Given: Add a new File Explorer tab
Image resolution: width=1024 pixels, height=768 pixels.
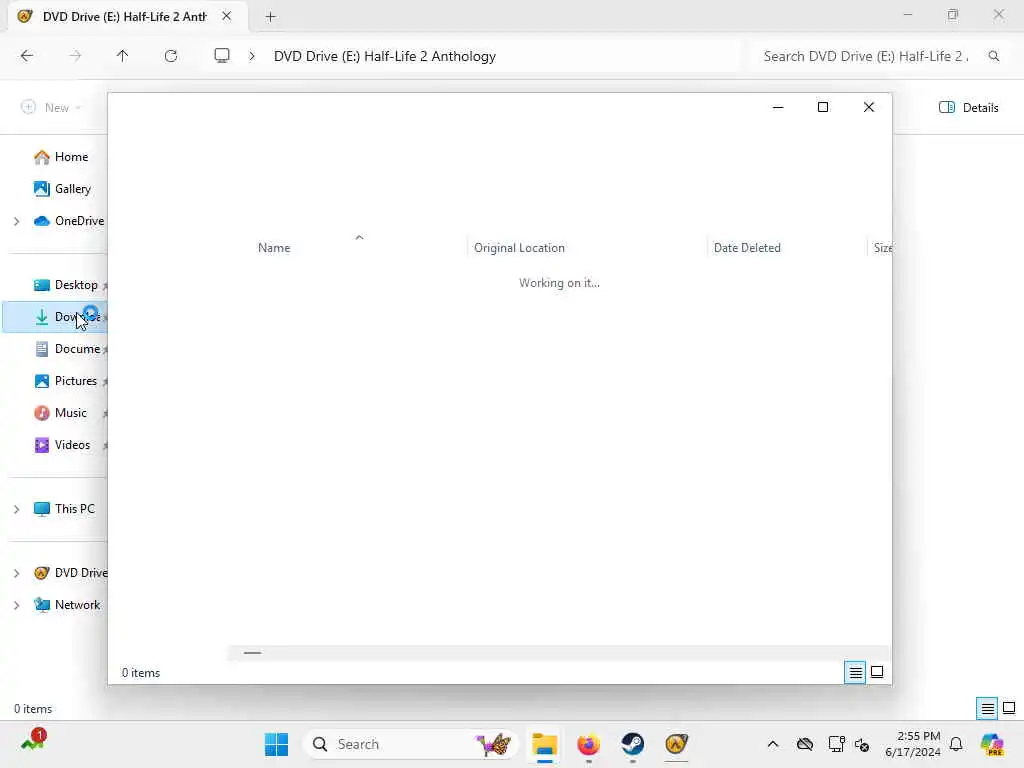Looking at the screenshot, I should point(270,17).
